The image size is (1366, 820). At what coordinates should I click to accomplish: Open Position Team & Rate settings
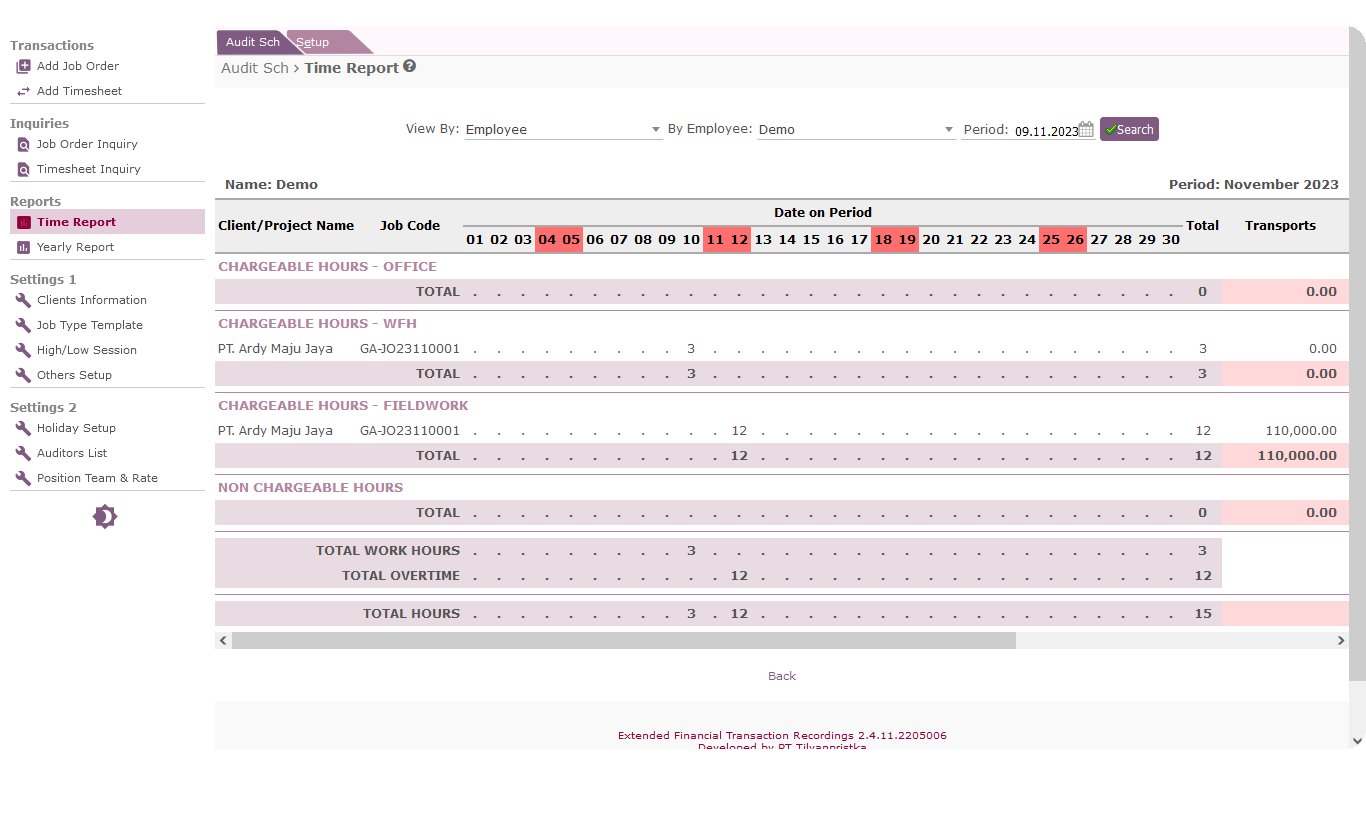[x=97, y=478]
